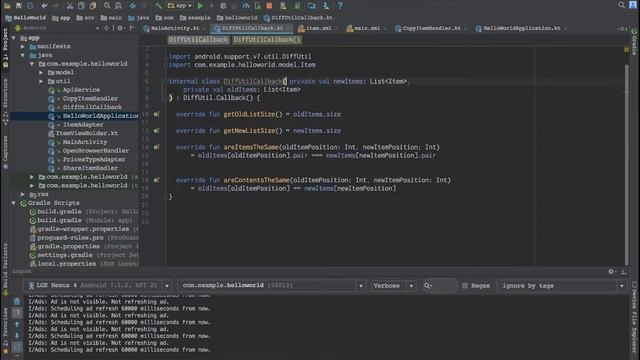This screenshot has width=640, height=360.
Task: Open the Structure side tool window
Action: pos(5,102)
